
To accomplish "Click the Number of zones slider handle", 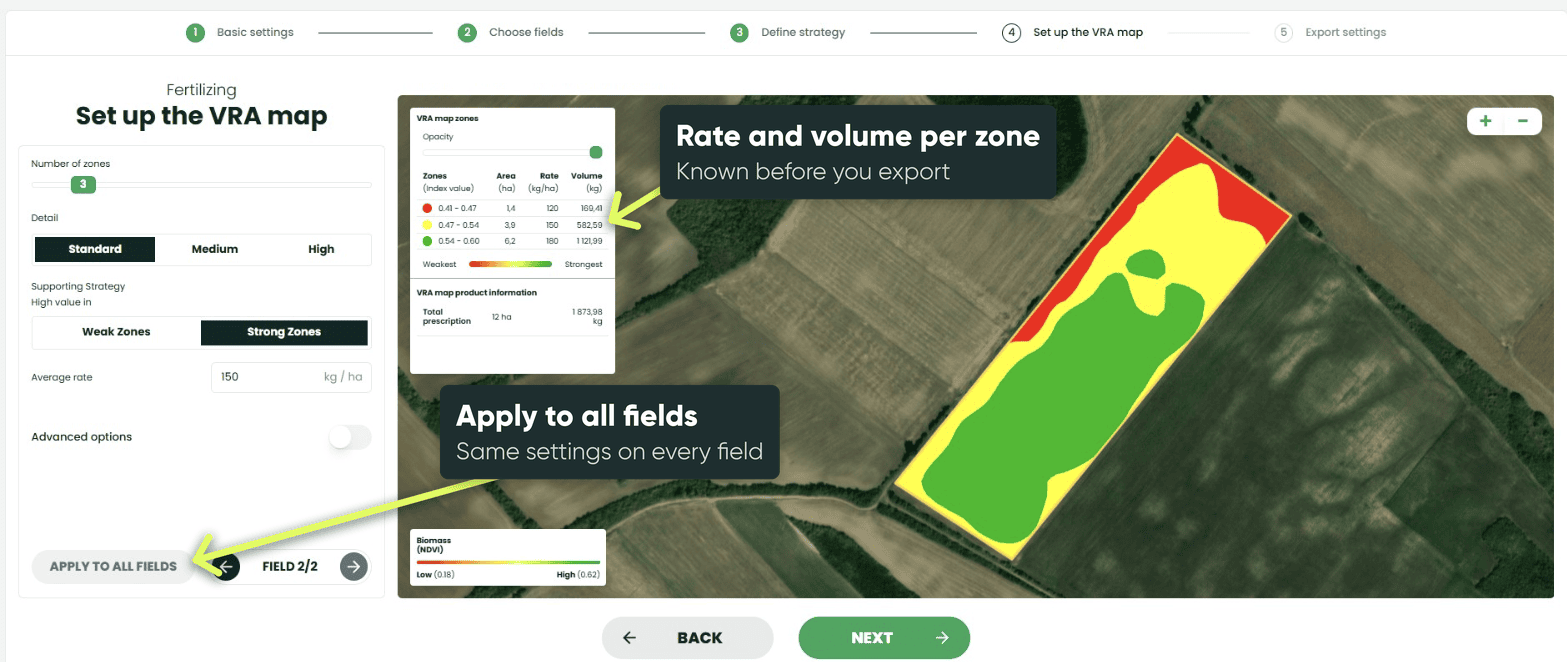I will [83, 184].
